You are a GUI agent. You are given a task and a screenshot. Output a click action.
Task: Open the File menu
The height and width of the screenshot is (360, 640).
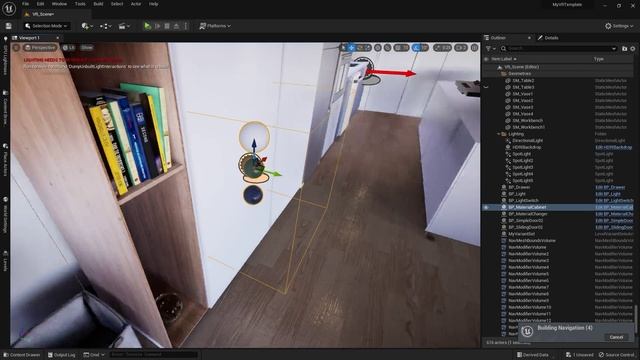click(25, 4)
